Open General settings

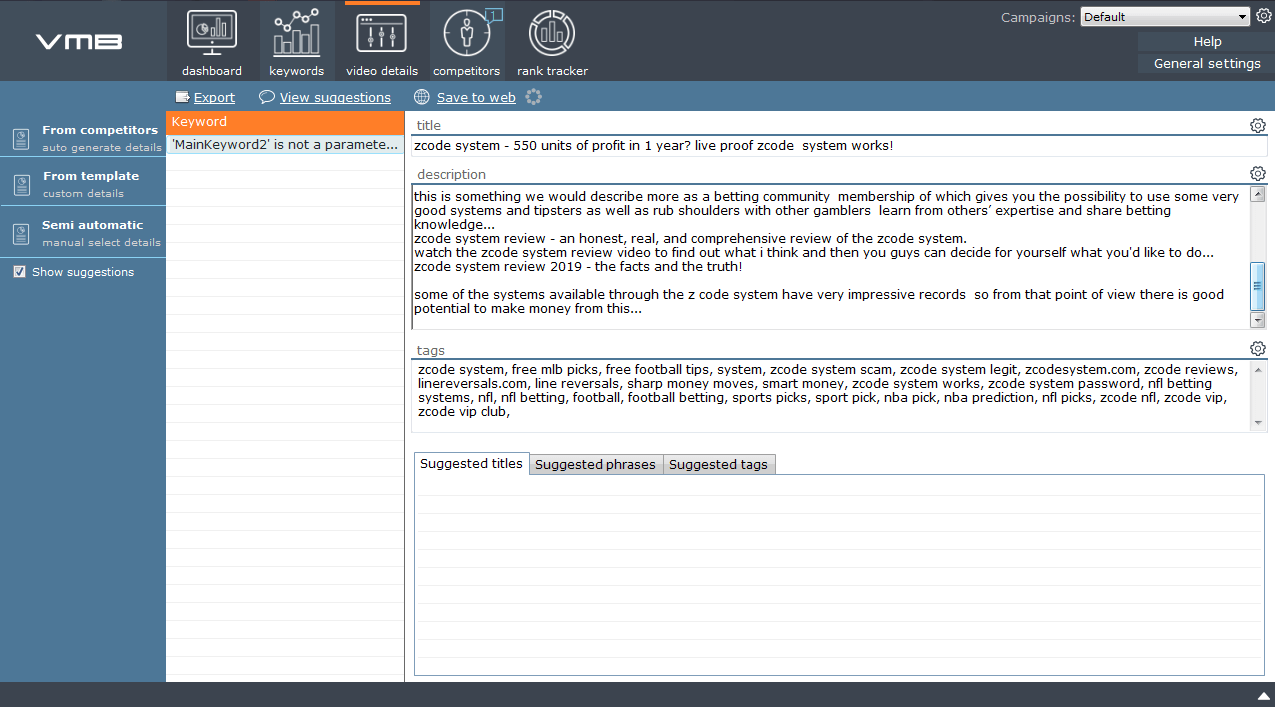coord(1206,64)
